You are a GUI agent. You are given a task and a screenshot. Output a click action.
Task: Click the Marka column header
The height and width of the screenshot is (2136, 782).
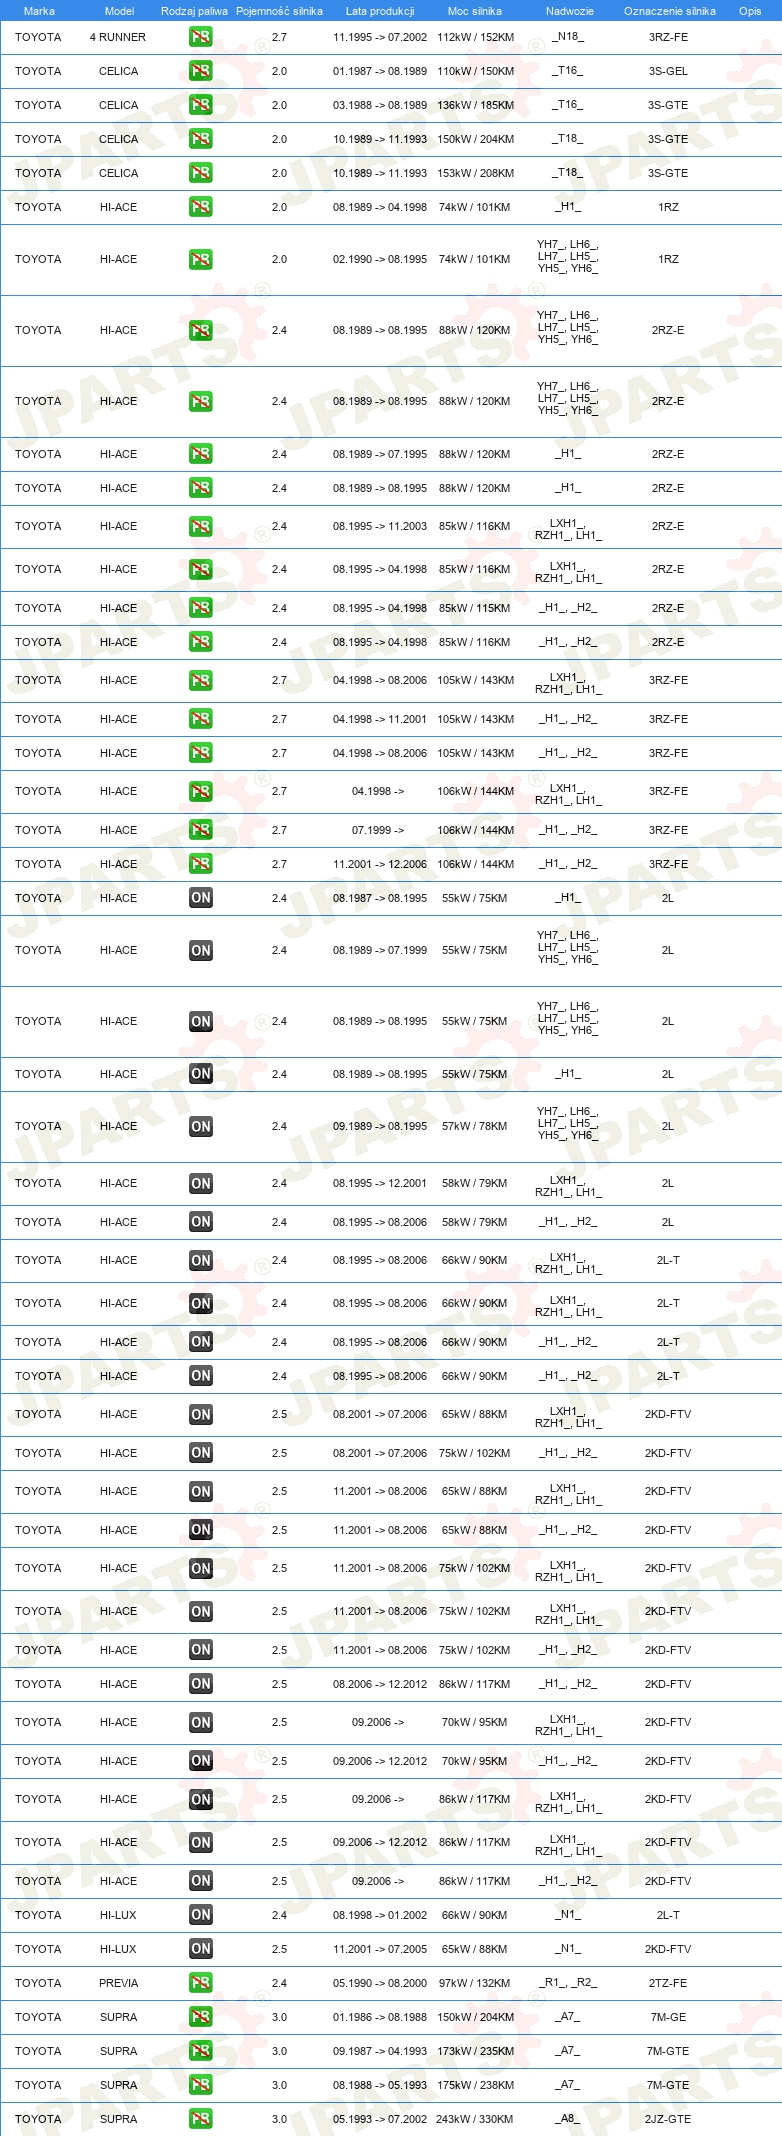(39, 11)
